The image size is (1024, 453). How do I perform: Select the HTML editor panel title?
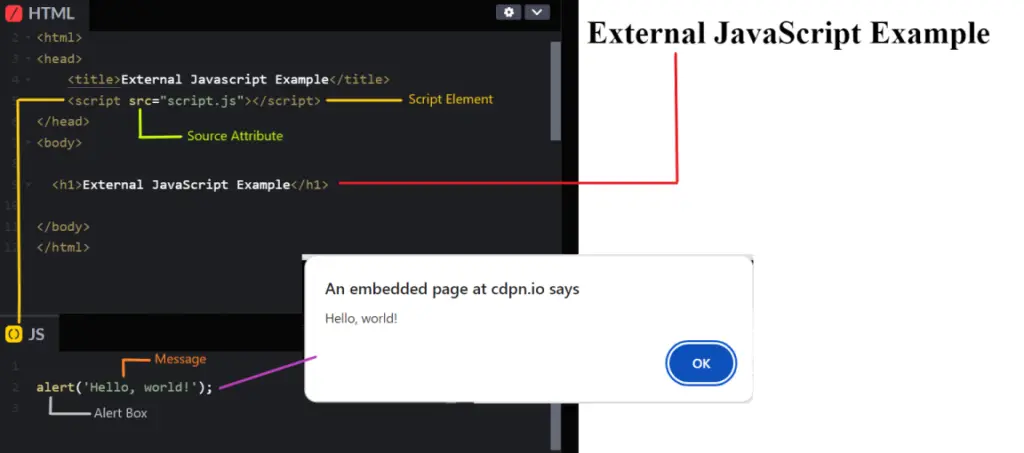pos(52,13)
